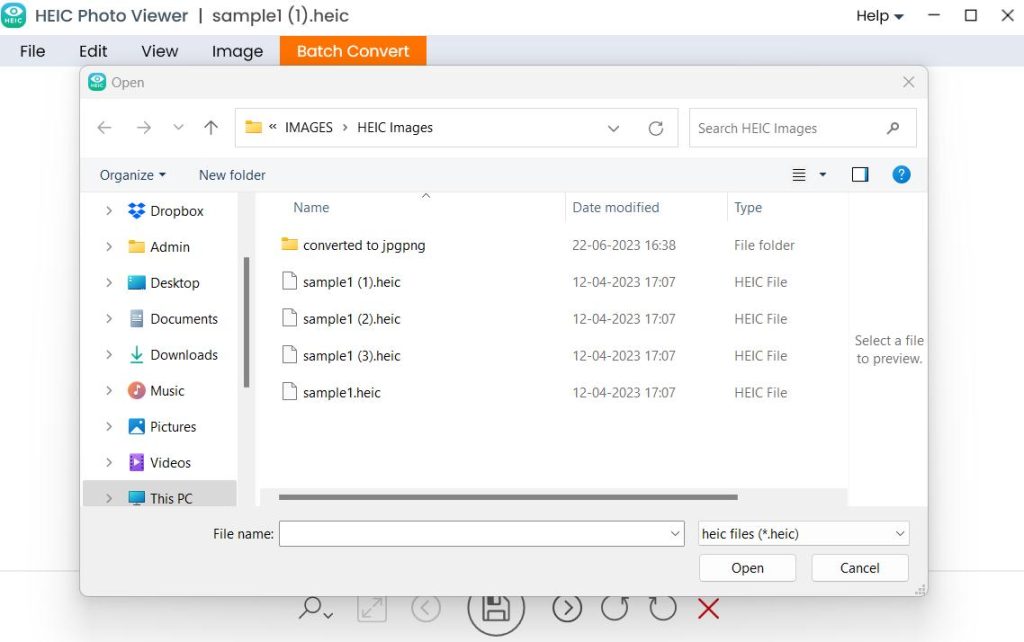Refresh the HEIC Images folder listing
The width and height of the screenshot is (1024, 642).
coord(656,128)
